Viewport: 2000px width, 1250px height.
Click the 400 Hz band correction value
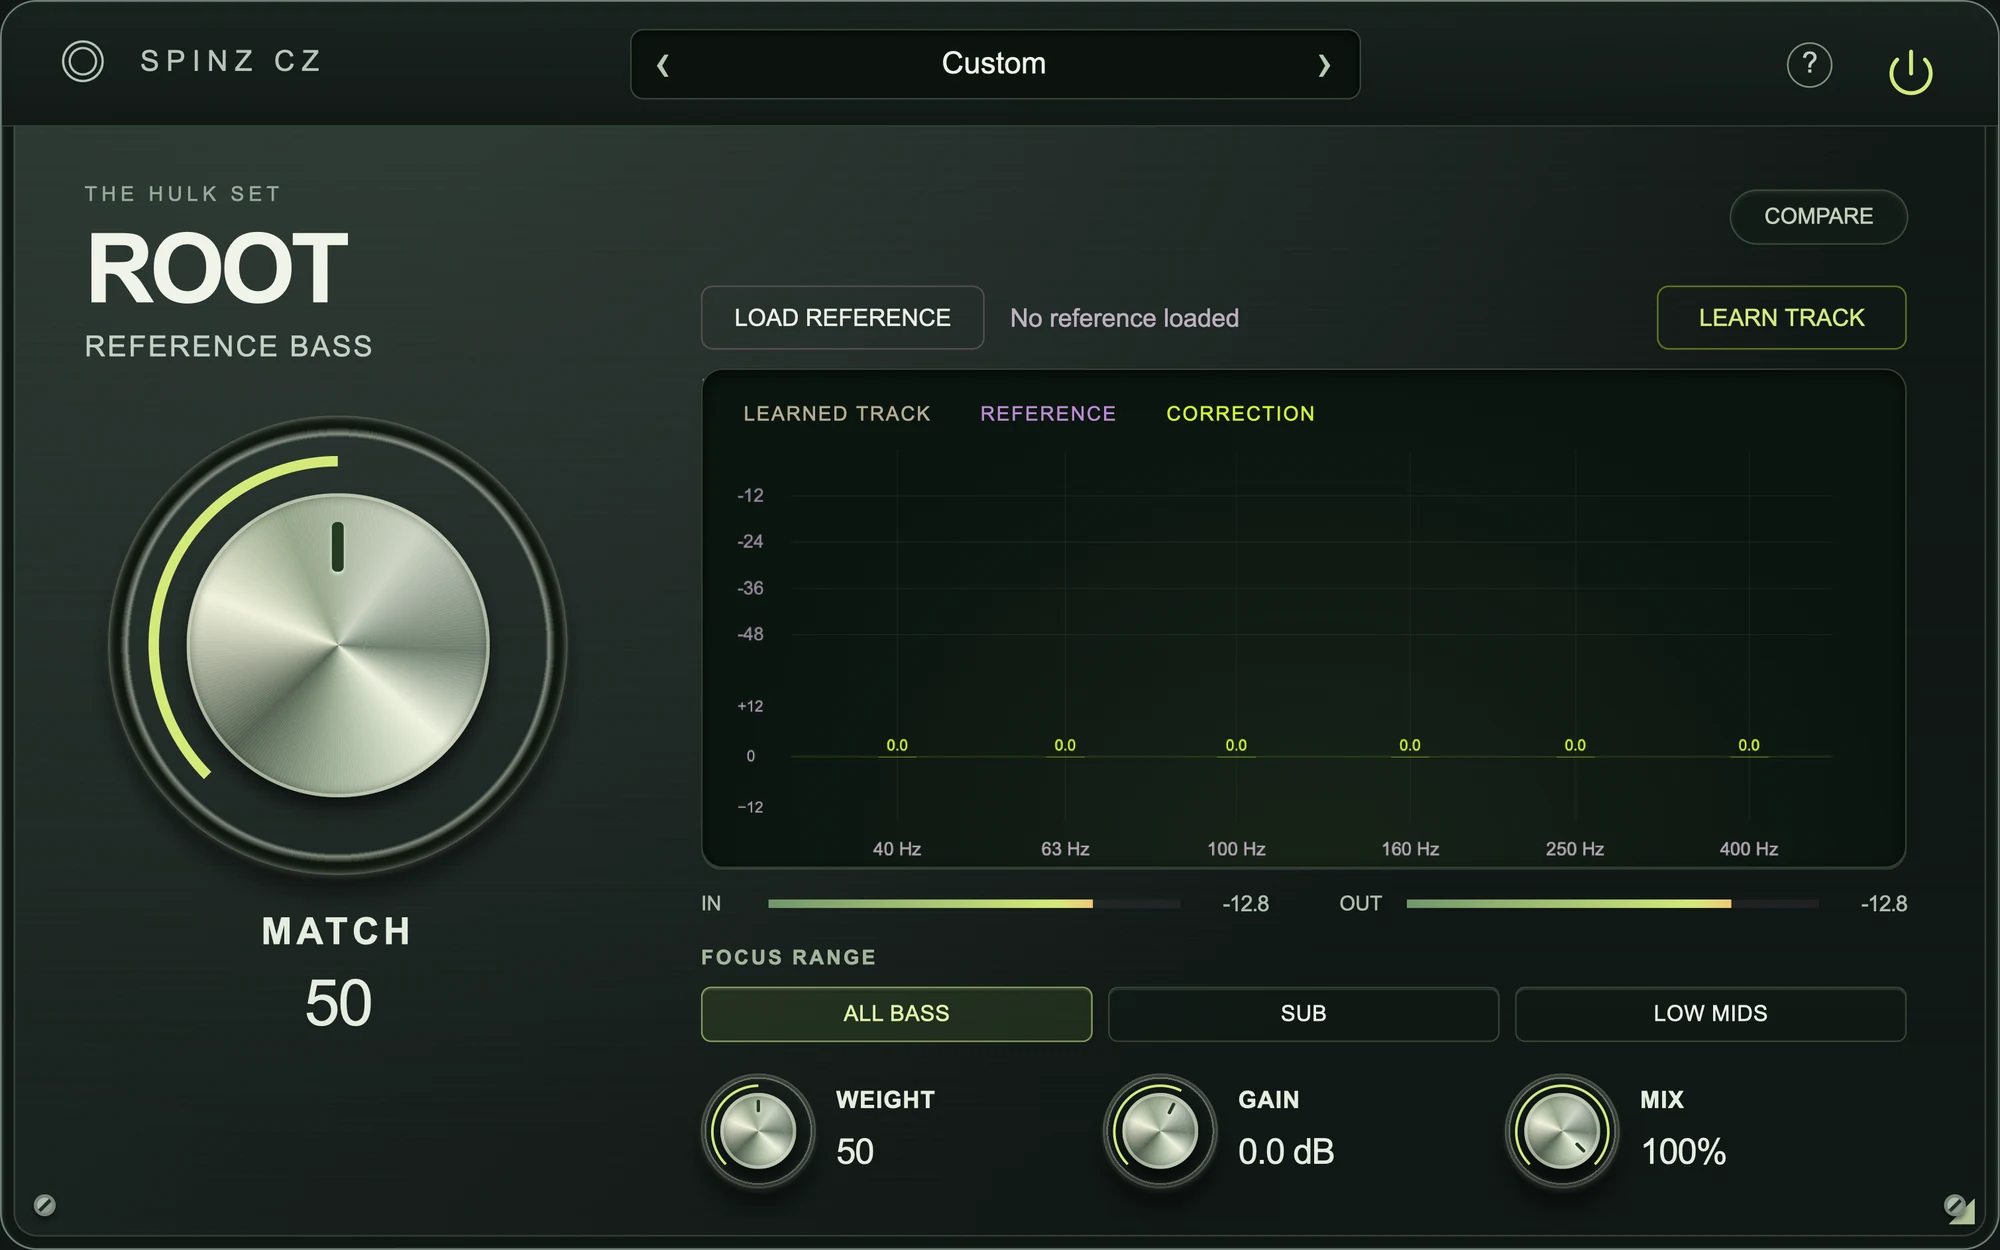tap(1749, 745)
